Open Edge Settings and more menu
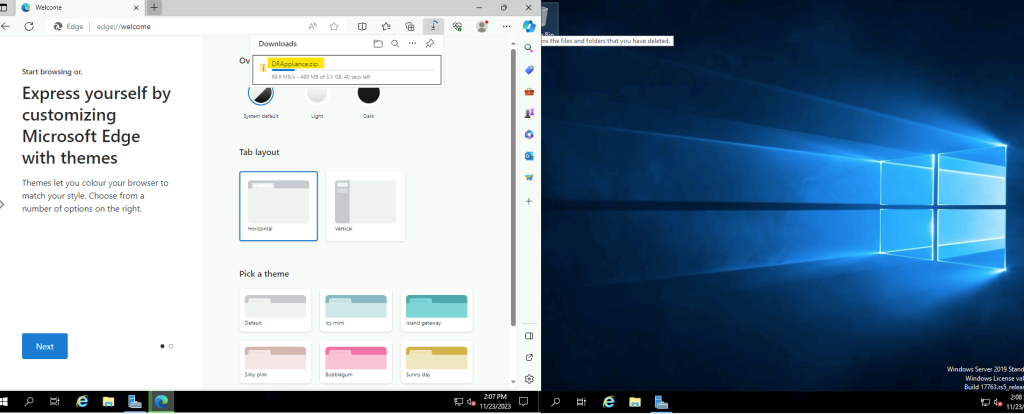Image resolution: width=1024 pixels, height=414 pixels. [x=506, y=27]
